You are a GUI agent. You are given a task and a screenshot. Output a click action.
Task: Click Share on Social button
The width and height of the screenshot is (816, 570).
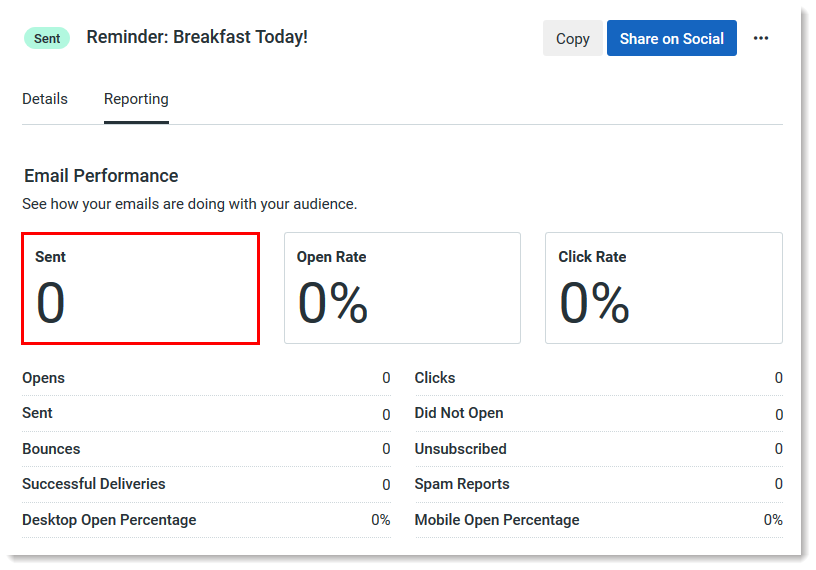(671, 38)
